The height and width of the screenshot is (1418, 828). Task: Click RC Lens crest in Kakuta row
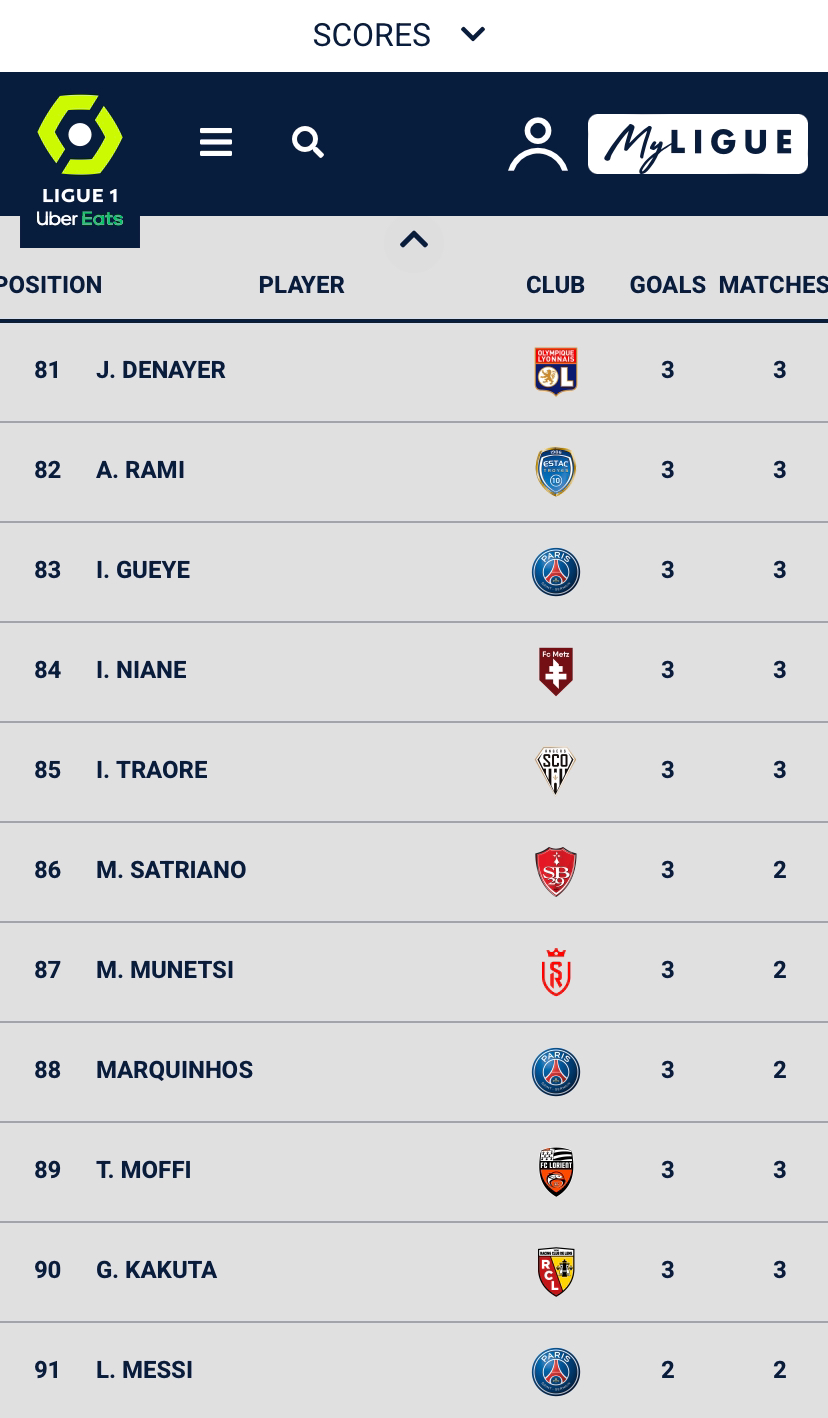556,1271
